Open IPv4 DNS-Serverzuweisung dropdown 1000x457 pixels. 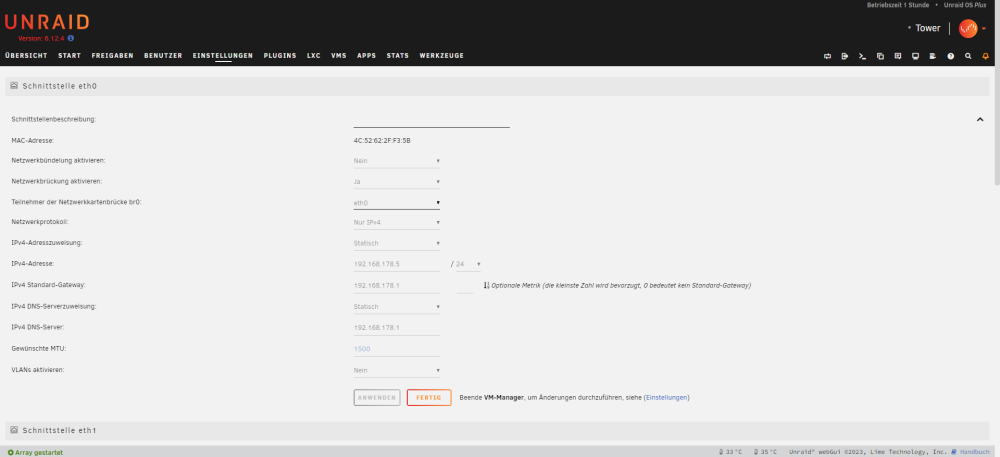tap(397, 307)
